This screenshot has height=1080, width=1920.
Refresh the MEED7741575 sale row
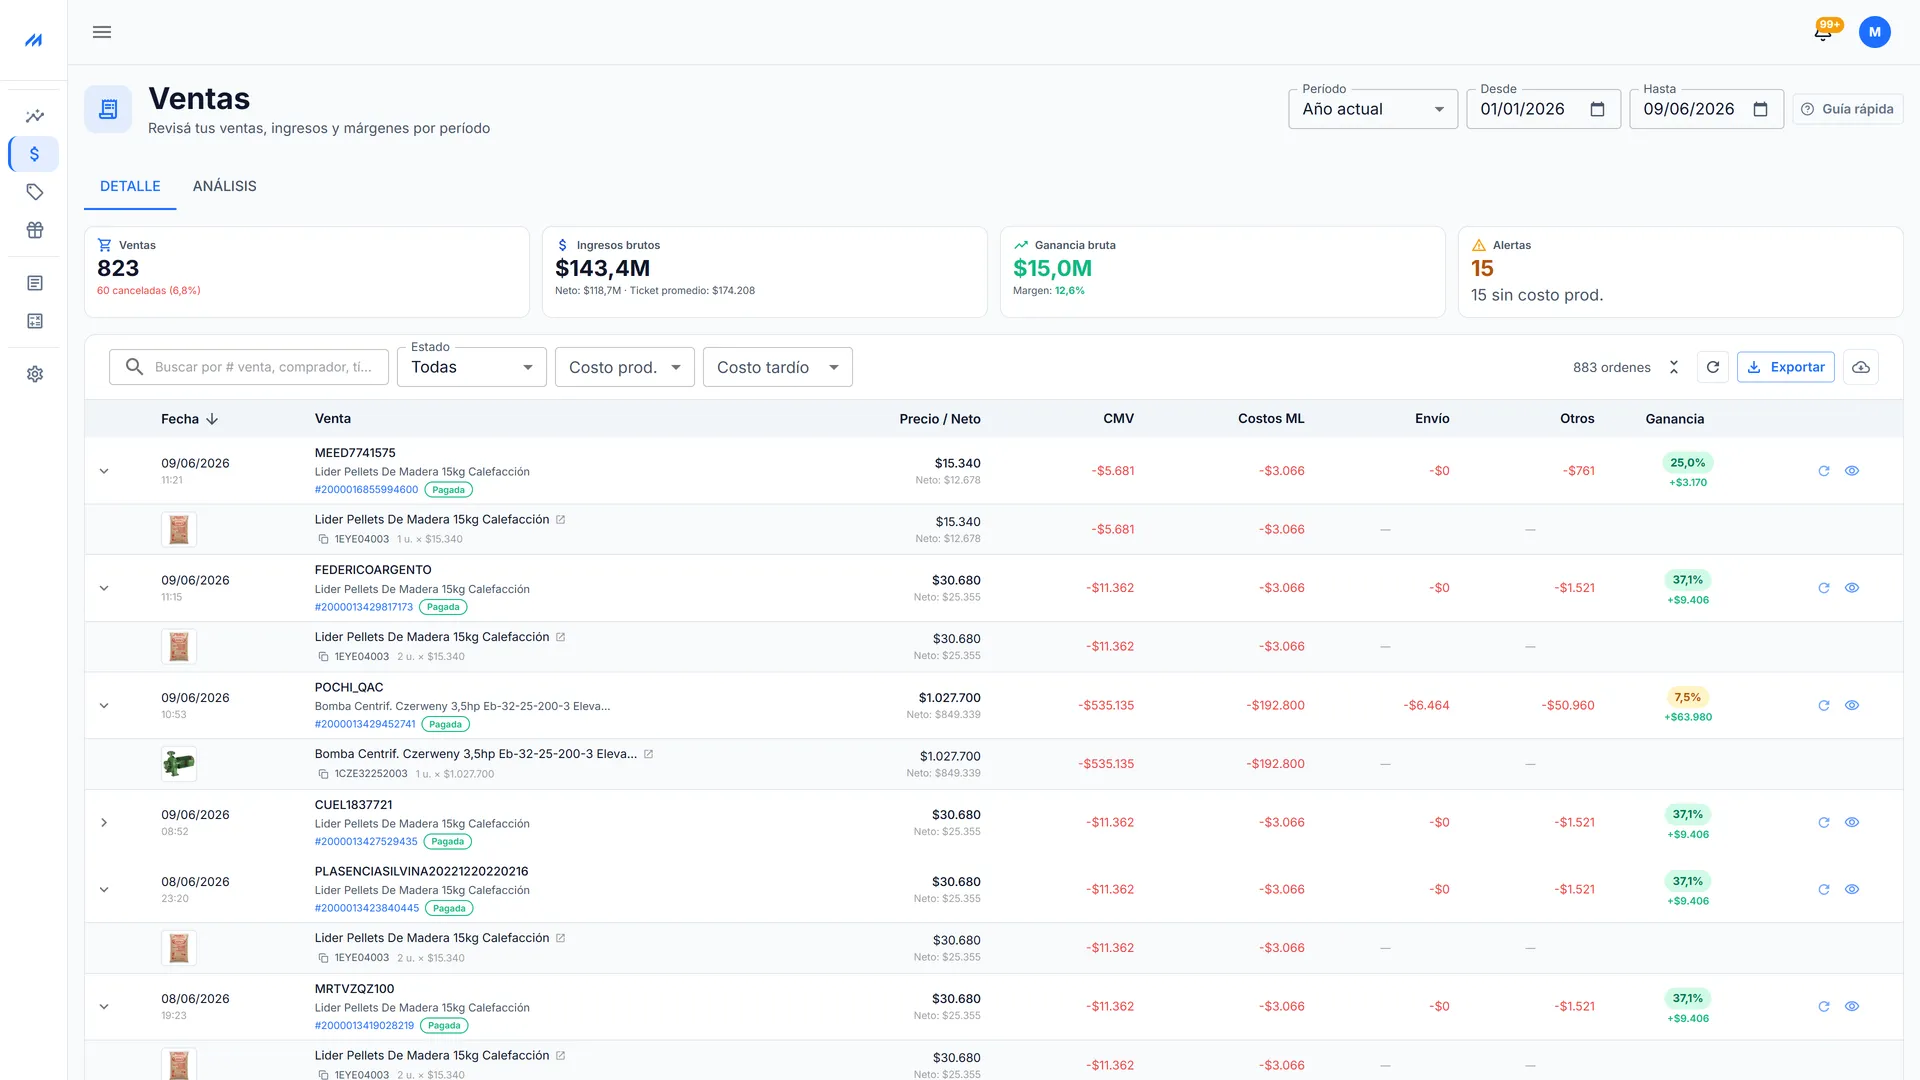coord(1824,471)
